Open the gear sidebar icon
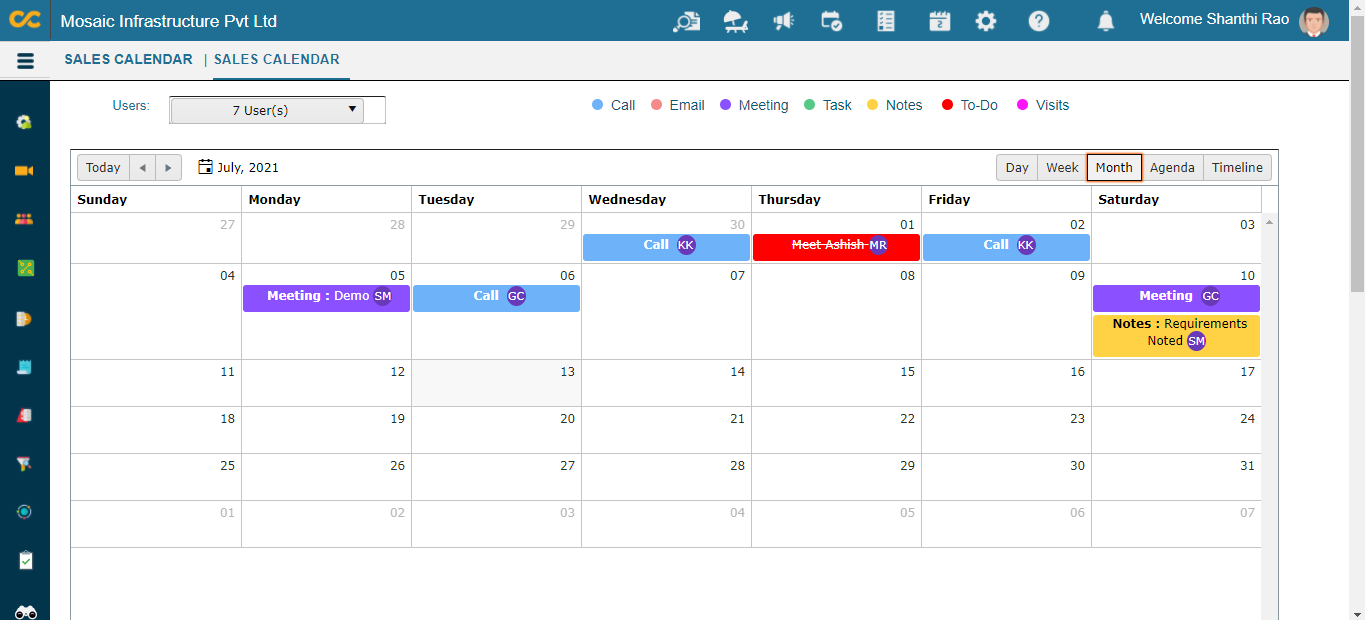The height and width of the screenshot is (620, 1365). (25, 122)
